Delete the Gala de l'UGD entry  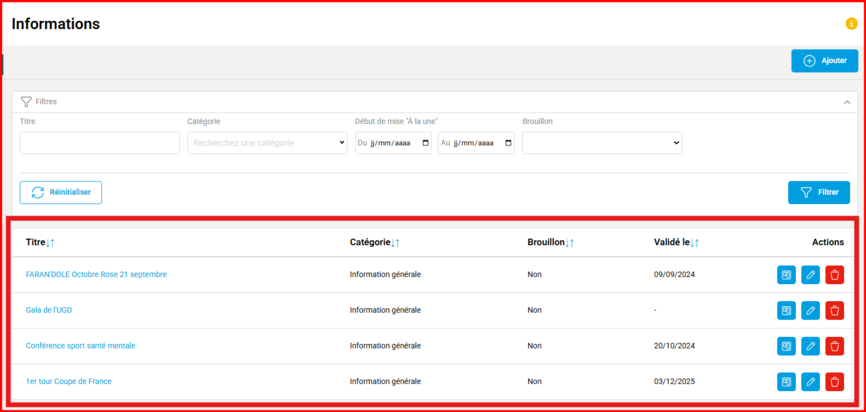[834, 310]
